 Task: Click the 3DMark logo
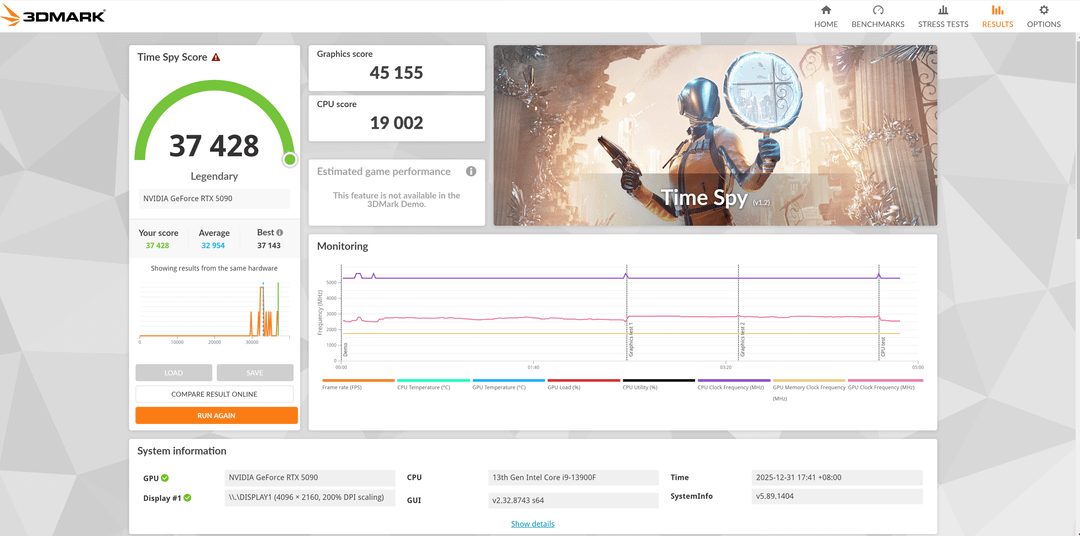(x=55, y=16)
